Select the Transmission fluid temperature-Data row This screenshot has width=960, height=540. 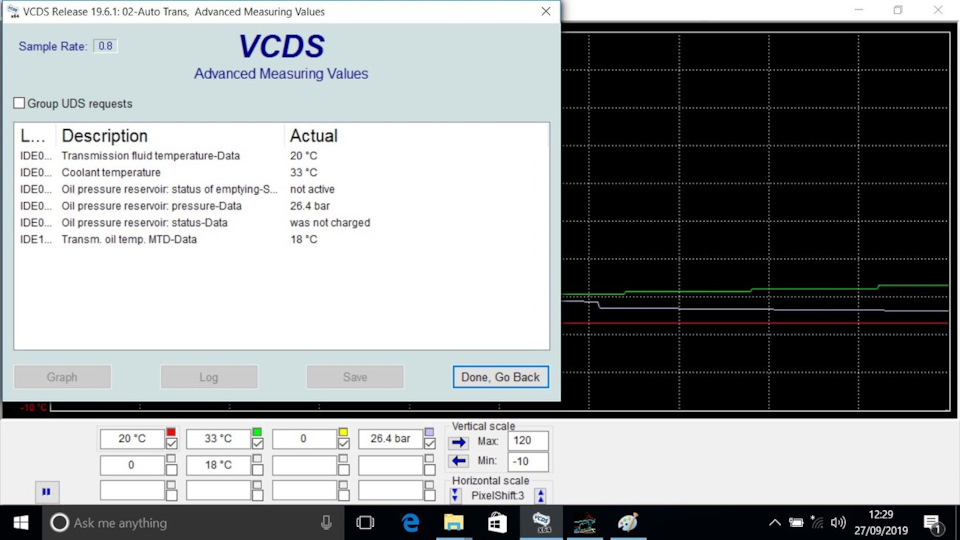point(282,156)
